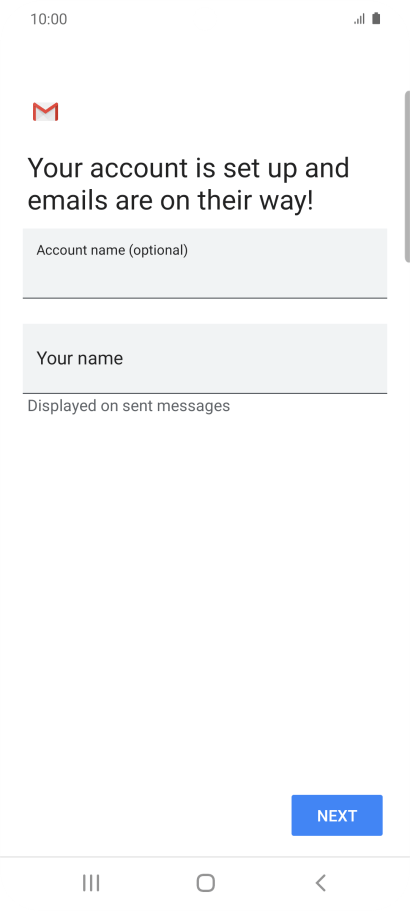This screenshot has height=911, width=410.
Task: Focus the Account name (optional) field
Action: [x=205, y=263]
